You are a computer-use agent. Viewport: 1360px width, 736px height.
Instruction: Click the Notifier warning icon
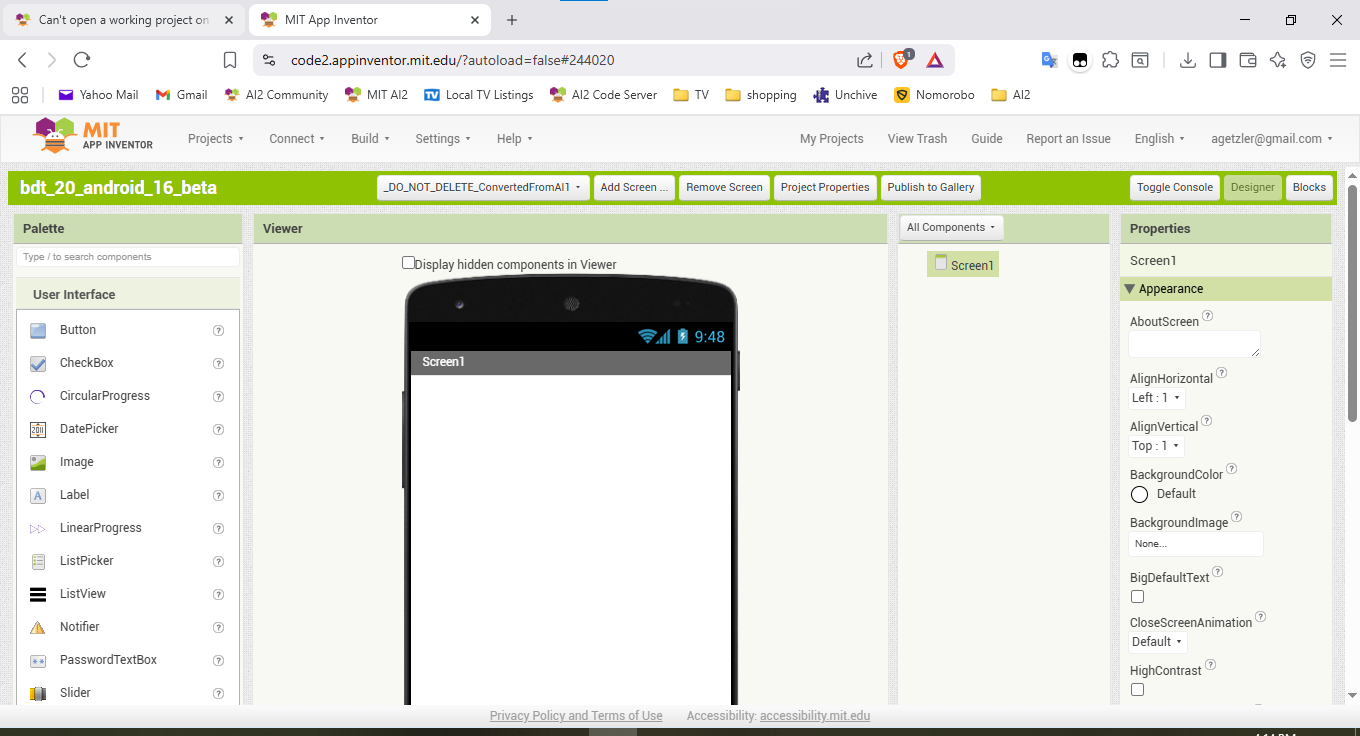point(38,627)
